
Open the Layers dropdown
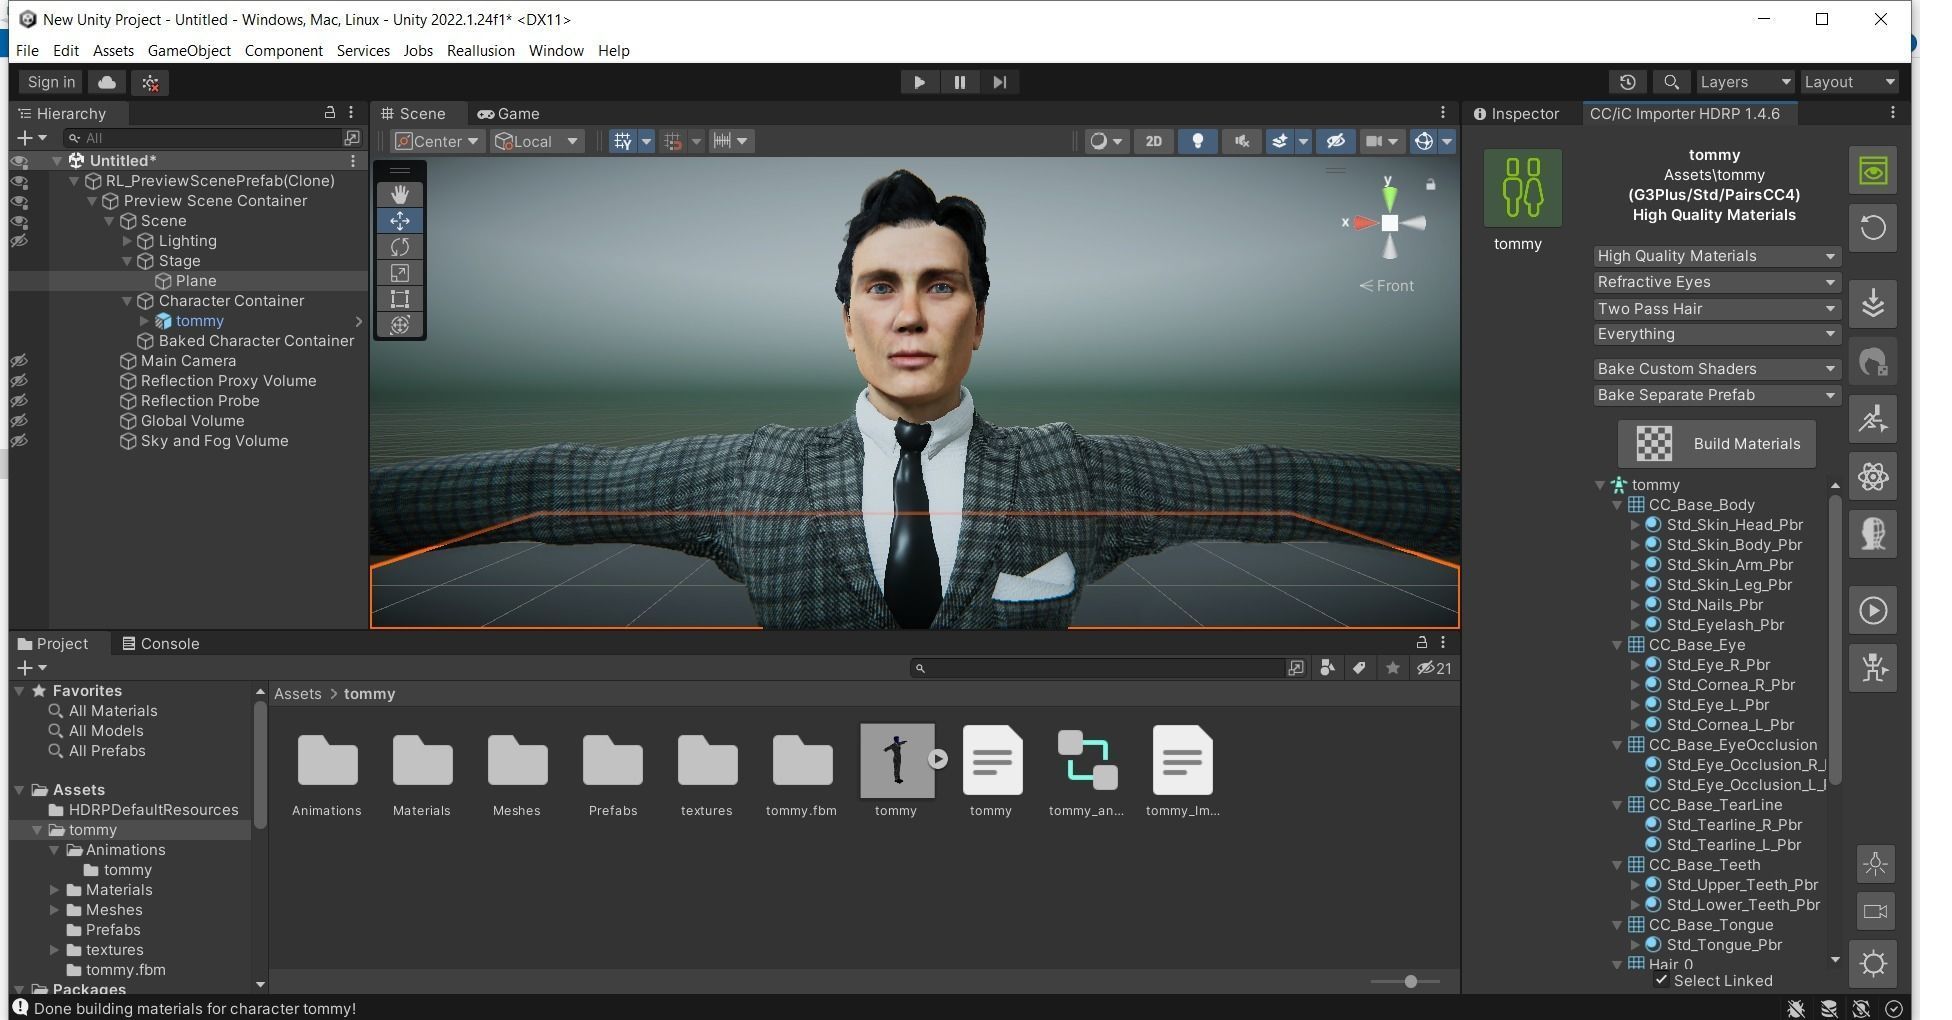pos(1745,82)
